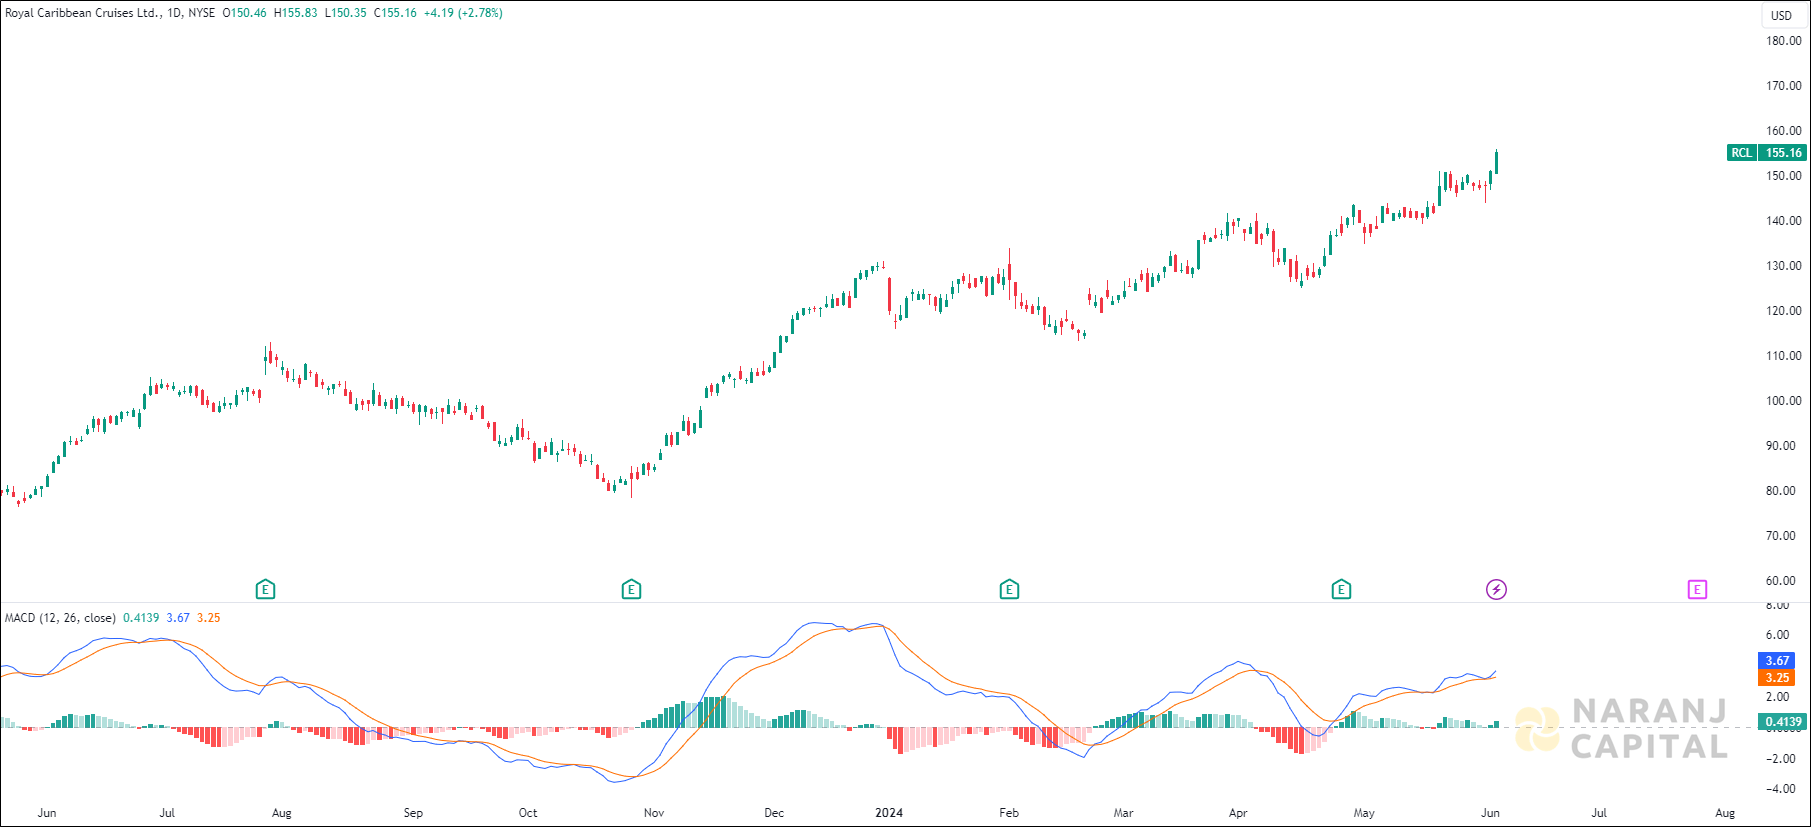
Task: Click the blue 3.67 MACD value label
Action: coord(1777,661)
